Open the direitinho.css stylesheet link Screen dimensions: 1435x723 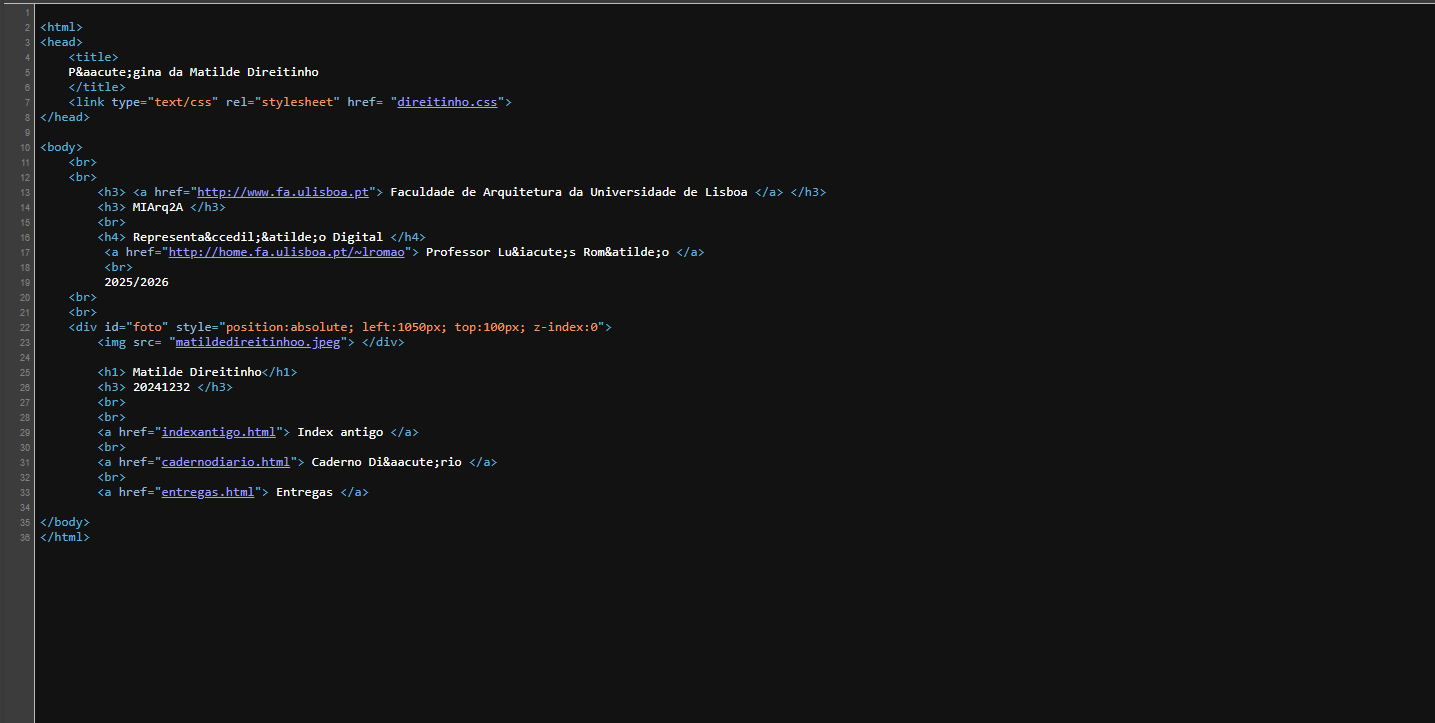[447, 102]
